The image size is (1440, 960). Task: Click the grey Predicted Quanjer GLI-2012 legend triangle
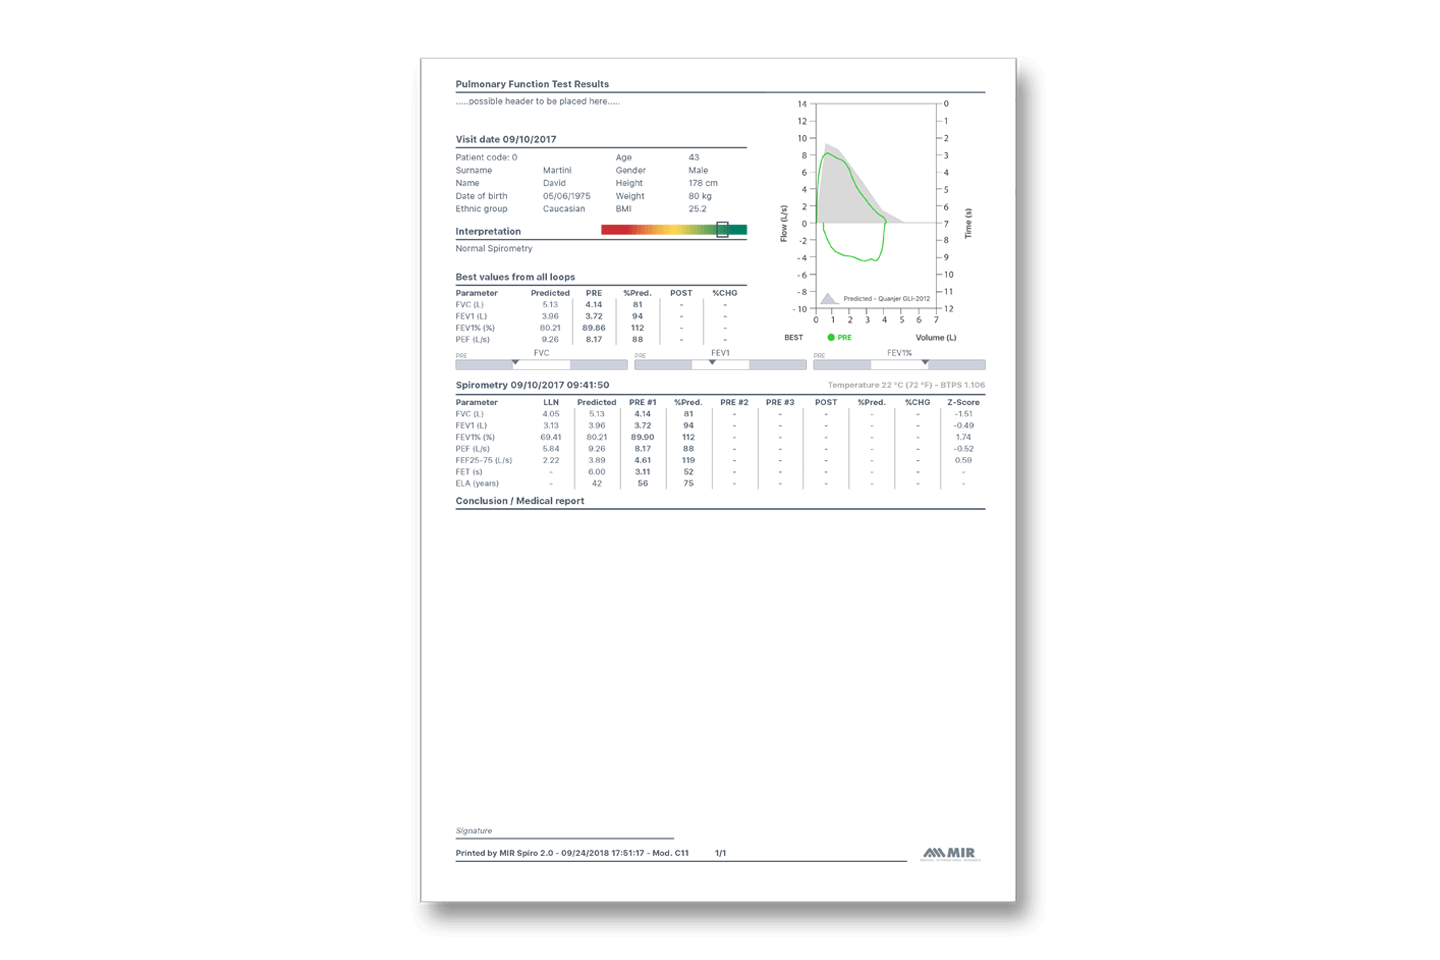click(x=829, y=298)
